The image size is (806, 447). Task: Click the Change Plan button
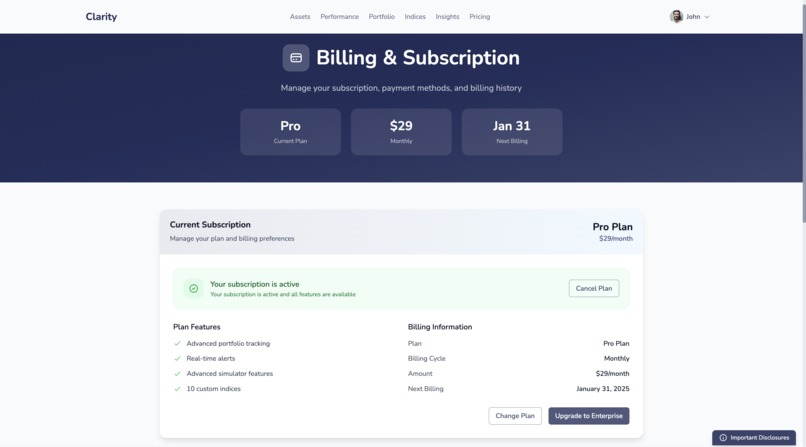[515, 416]
